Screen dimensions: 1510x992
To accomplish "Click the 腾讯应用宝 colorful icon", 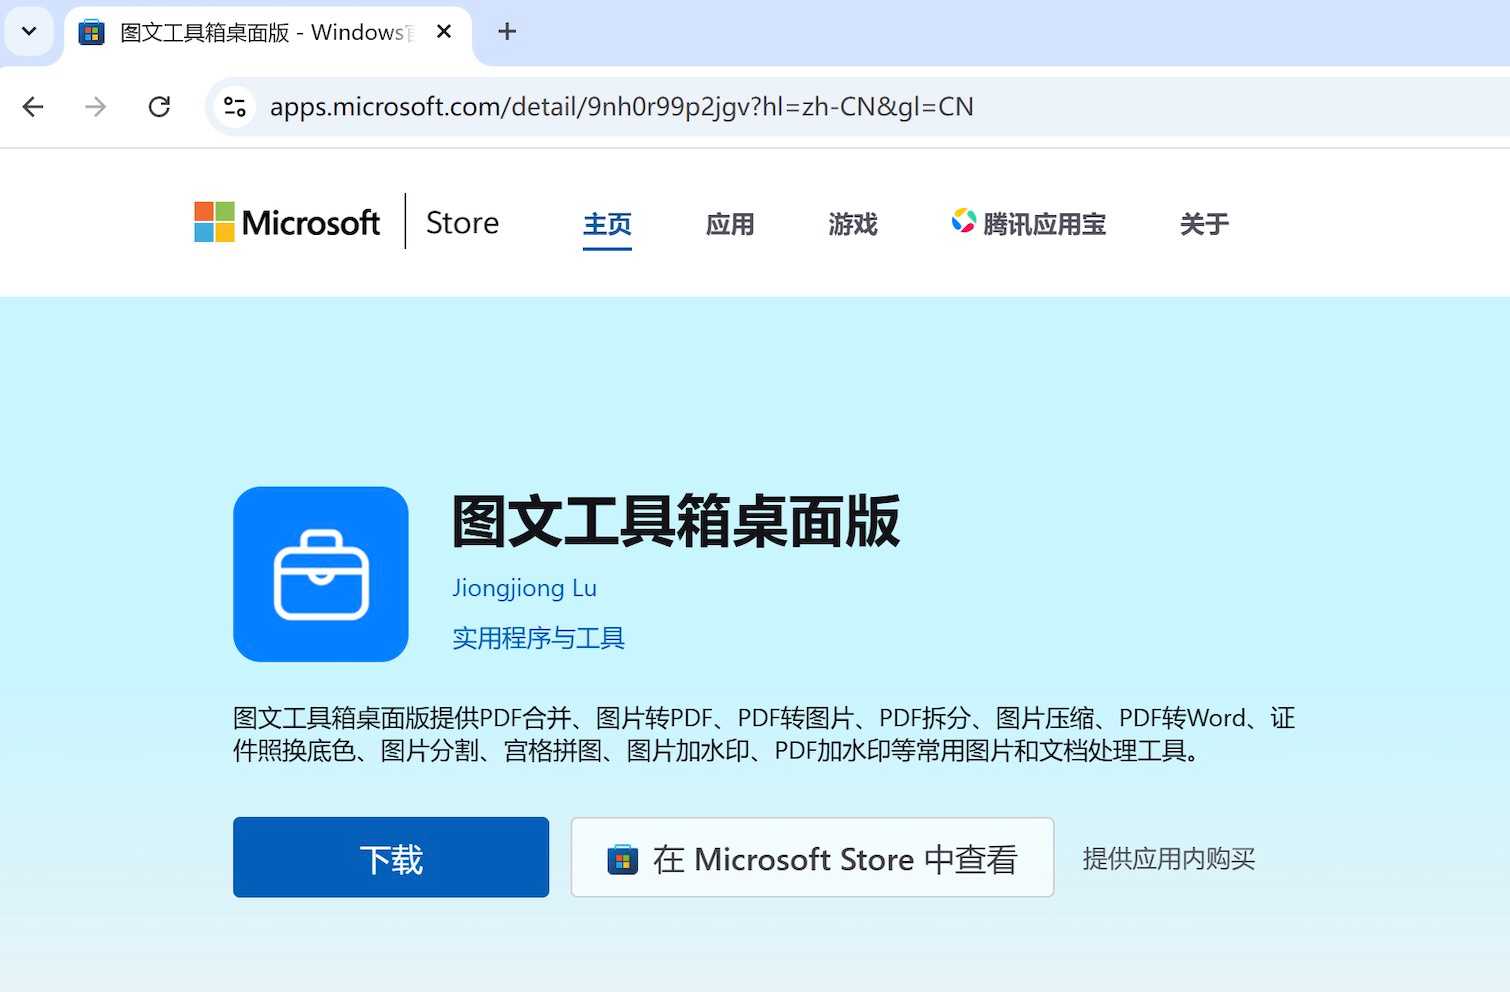I will tap(963, 222).
